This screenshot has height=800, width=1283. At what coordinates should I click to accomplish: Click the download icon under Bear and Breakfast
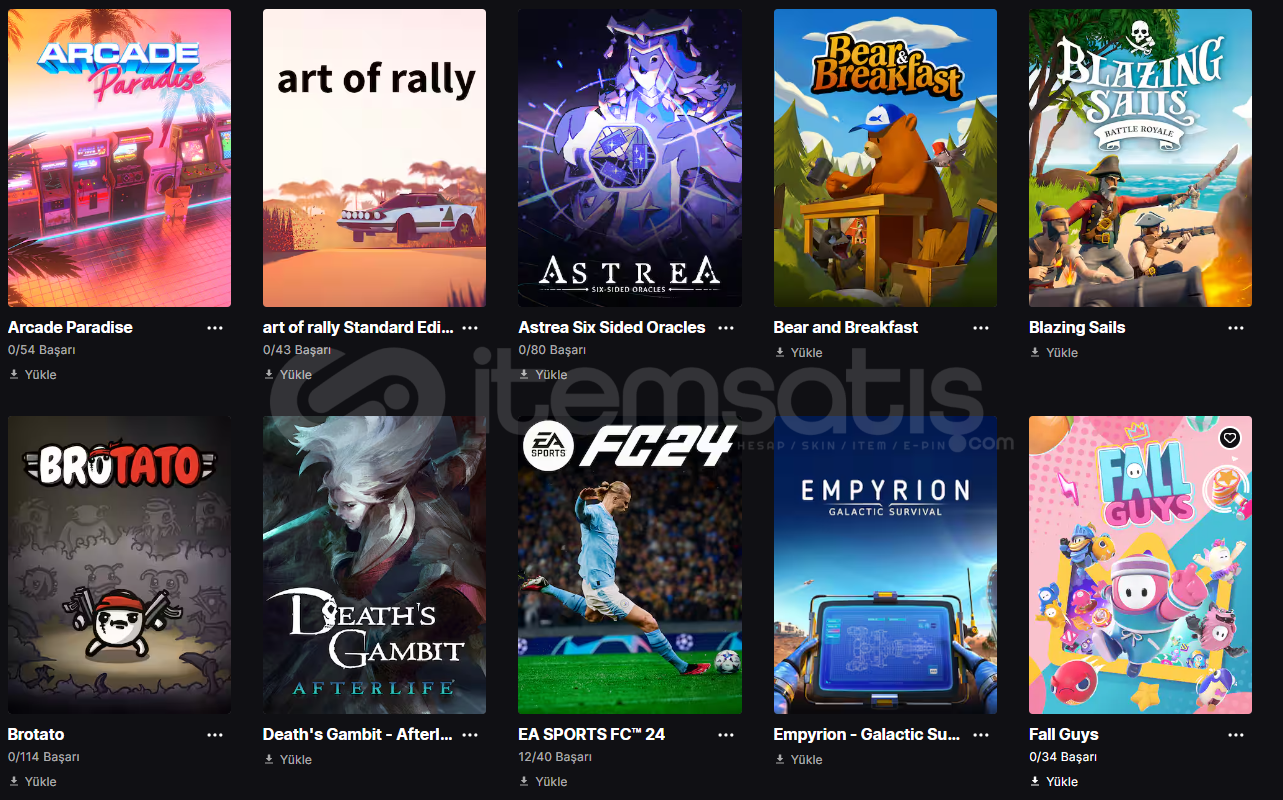780,352
